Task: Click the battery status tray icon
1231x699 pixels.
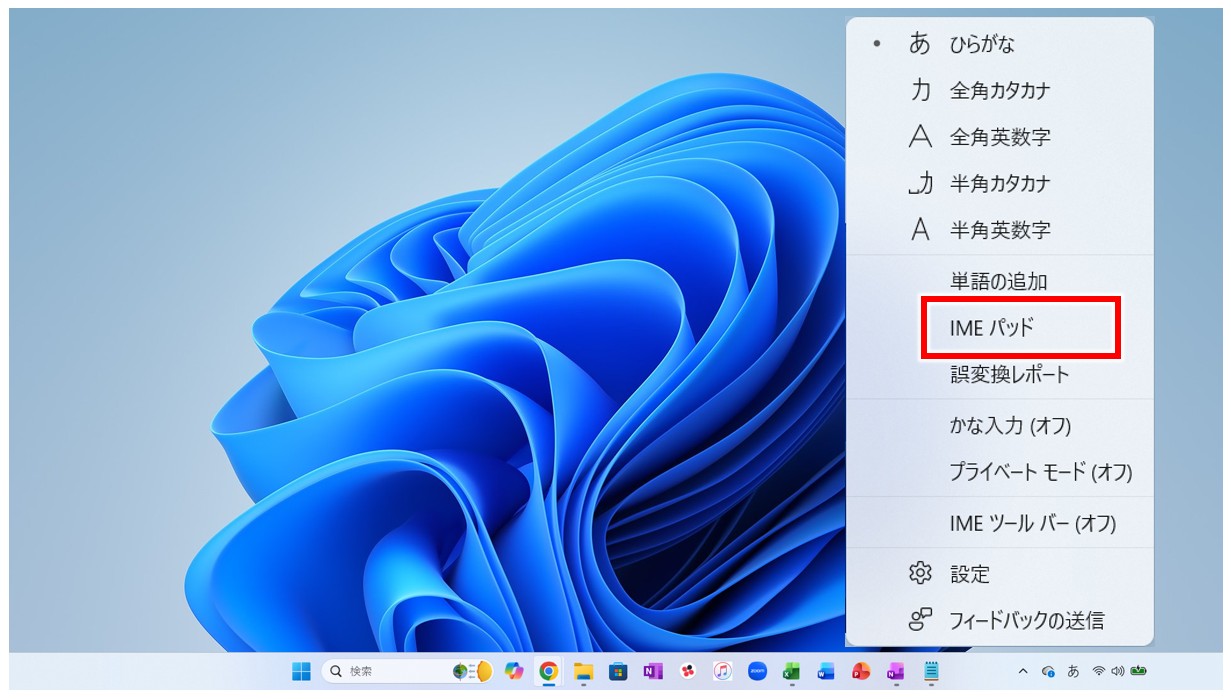Action: [1139, 671]
